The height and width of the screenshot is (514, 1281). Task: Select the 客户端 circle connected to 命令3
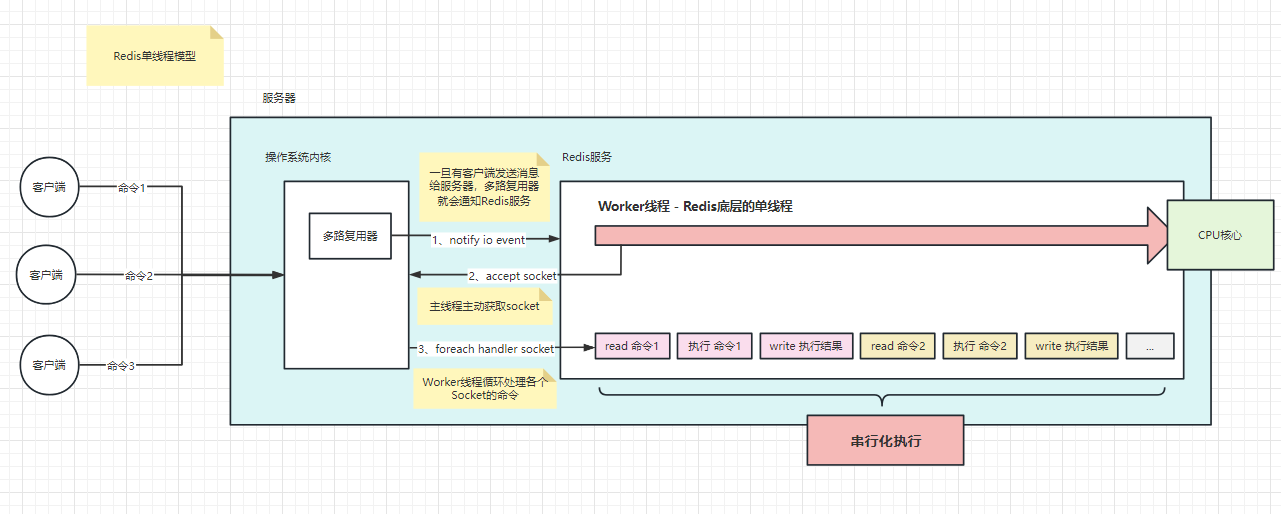coord(49,366)
